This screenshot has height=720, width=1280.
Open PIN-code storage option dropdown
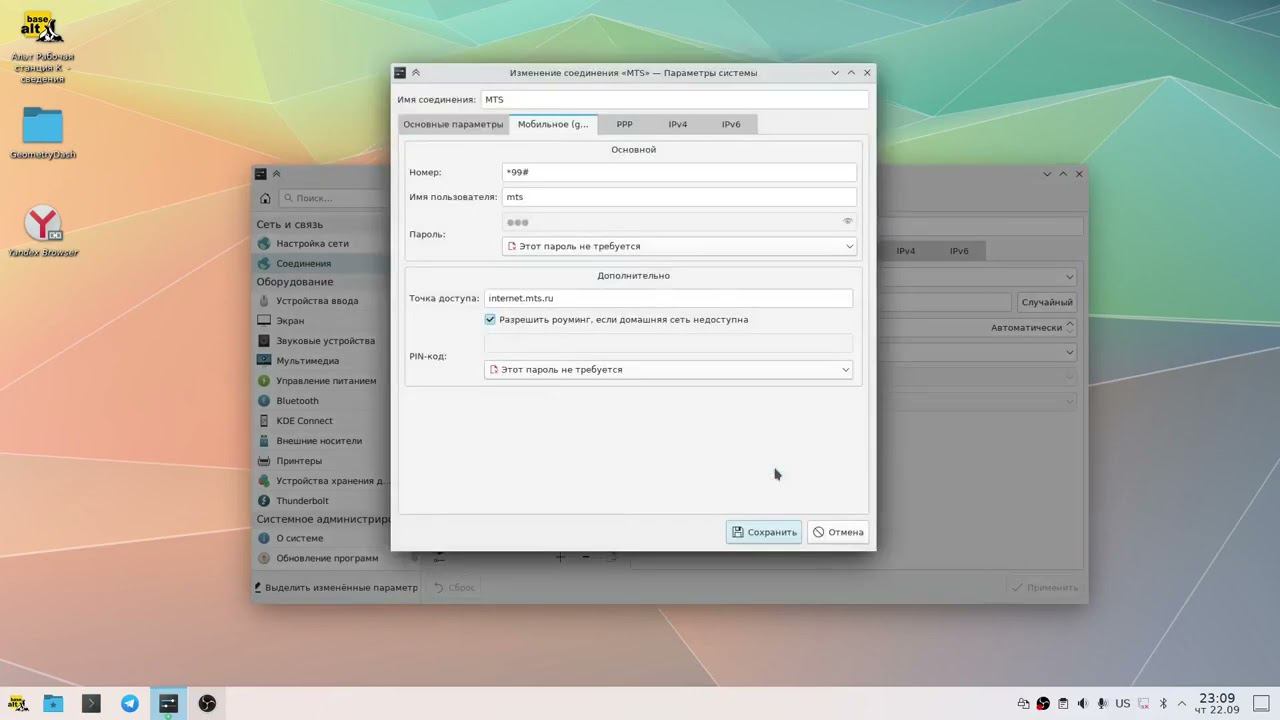668,369
